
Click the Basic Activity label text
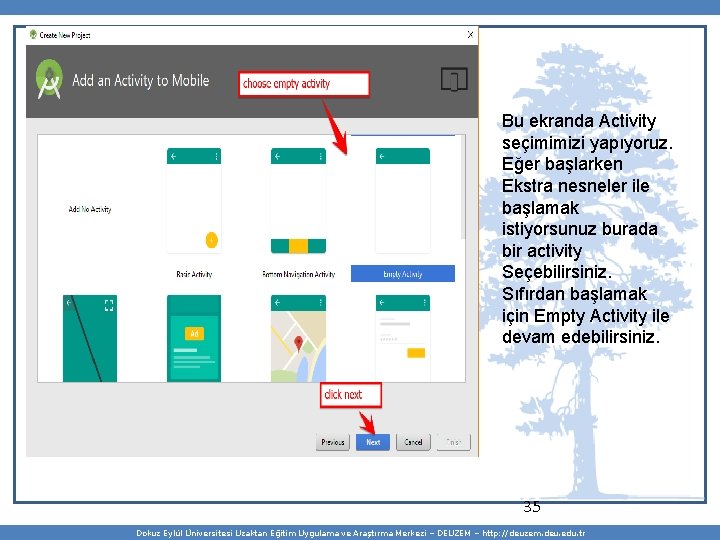[x=194, y=274]
